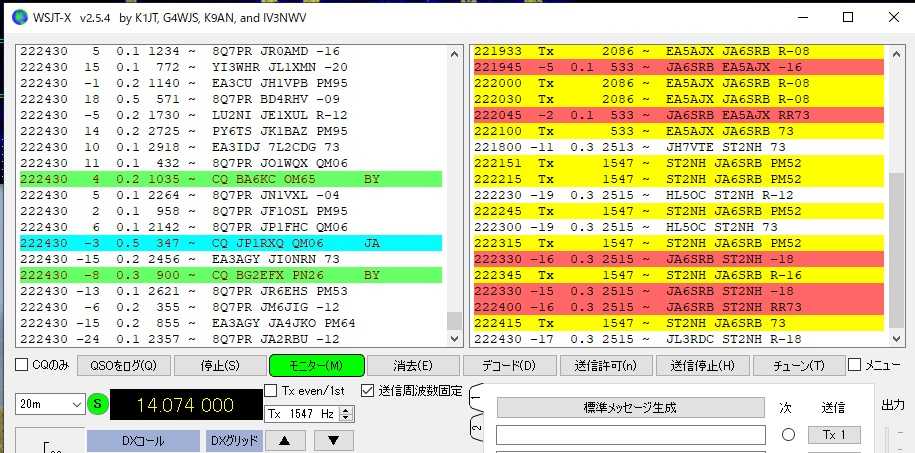
Task: Click the Tx 1 send button
Action: click(x=834, y=435)
